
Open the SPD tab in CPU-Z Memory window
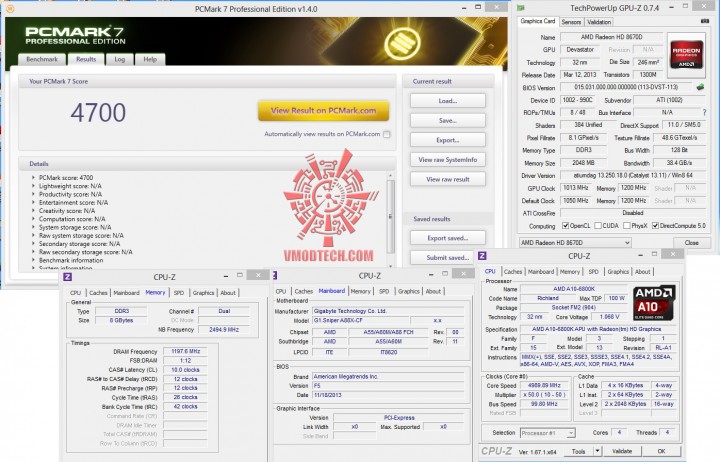click(179, 293)
